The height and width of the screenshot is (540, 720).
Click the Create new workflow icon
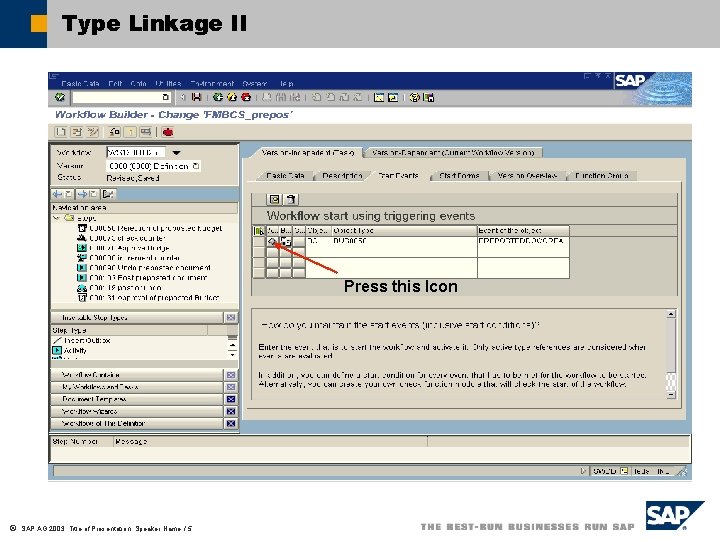coord(61,132)
